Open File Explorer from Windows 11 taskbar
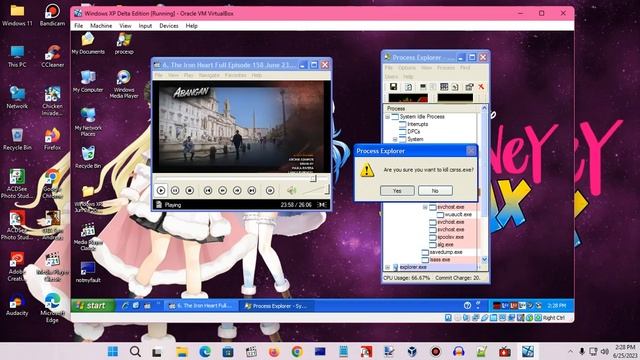640x360 pixels. [182, 351]
